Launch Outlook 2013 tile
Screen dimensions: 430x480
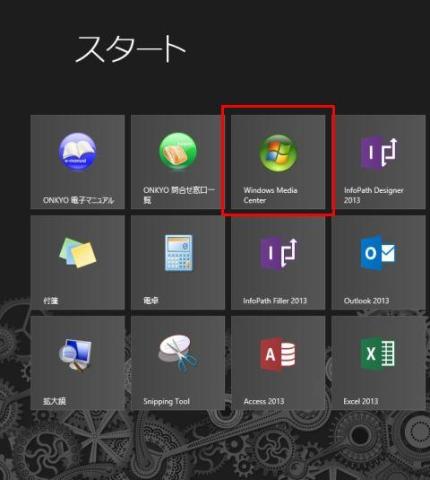(379, 263)
